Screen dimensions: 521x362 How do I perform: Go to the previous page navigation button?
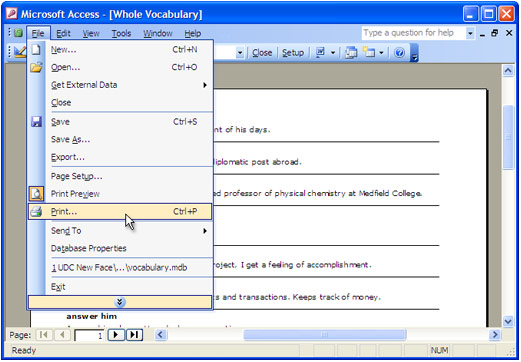(x=62, y=334)
